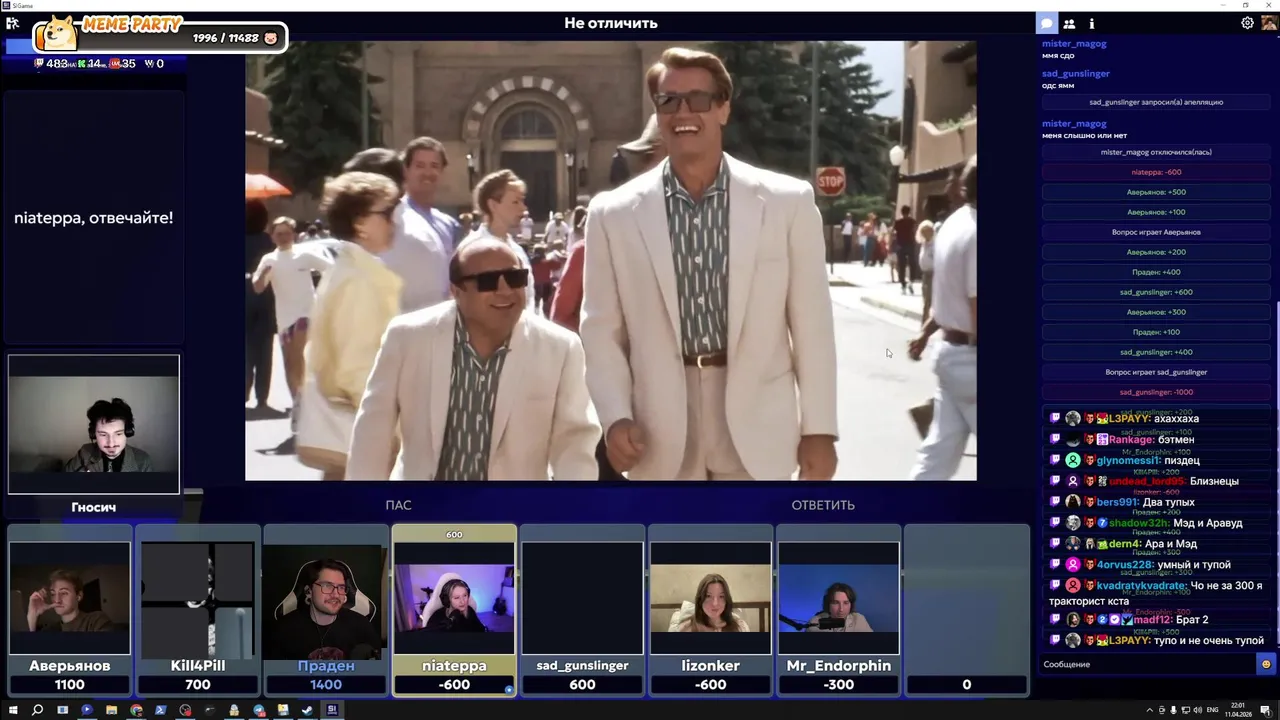The width and height of the screenshot is (1280, 720).
Task: Click Mr_Endorphin's score -300
Action: click(838, 685)
